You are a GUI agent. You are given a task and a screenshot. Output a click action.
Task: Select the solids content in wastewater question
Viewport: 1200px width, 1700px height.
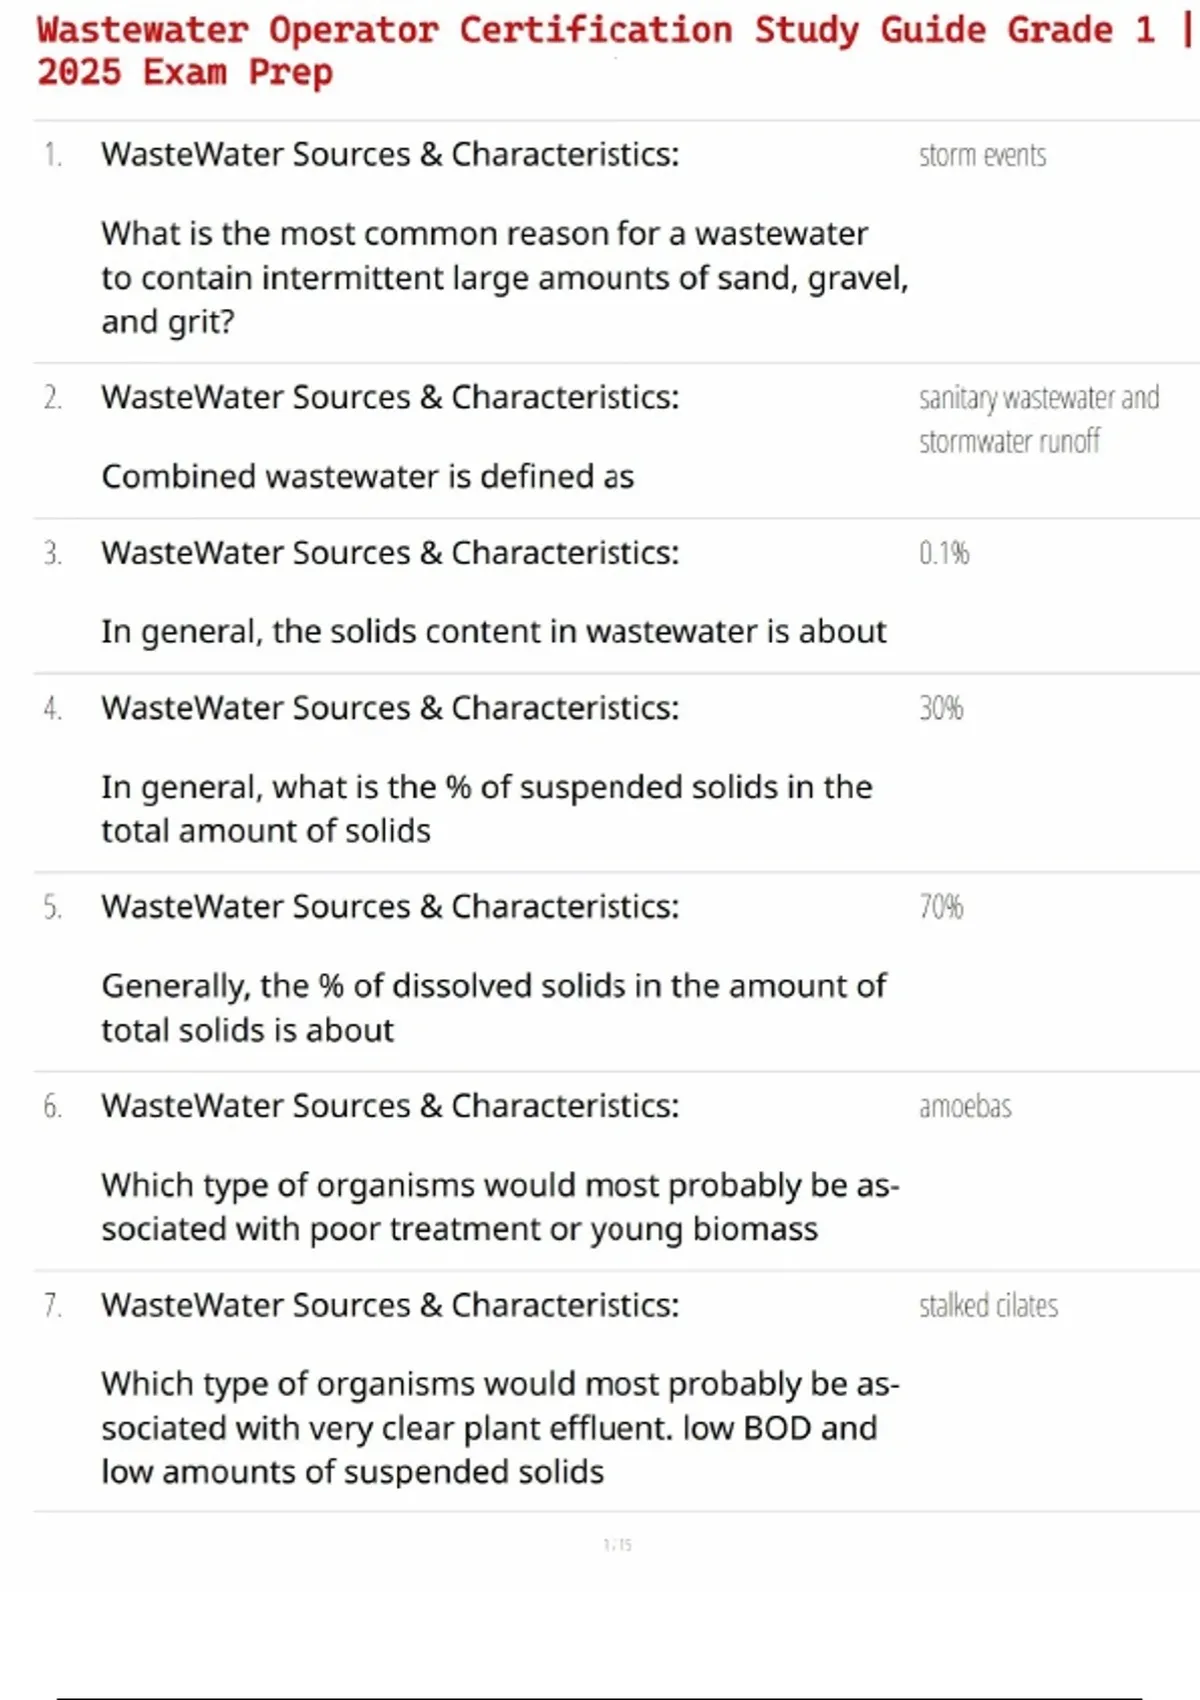click(x=493, y=632)
